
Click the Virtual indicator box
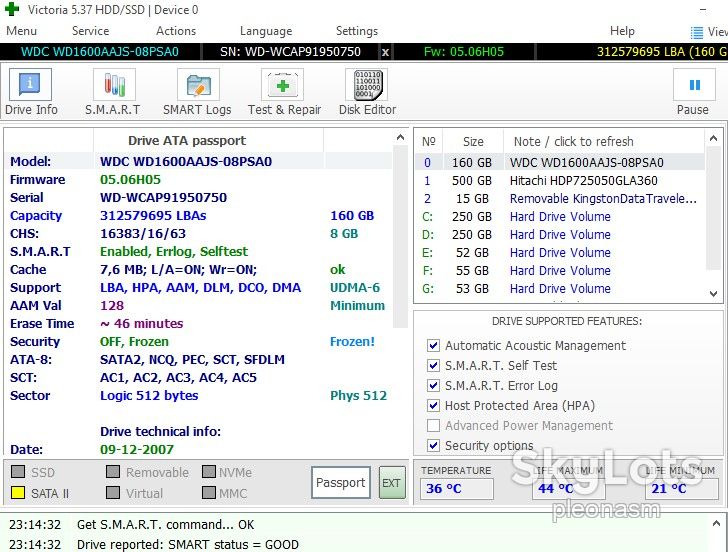coord(113,493)
